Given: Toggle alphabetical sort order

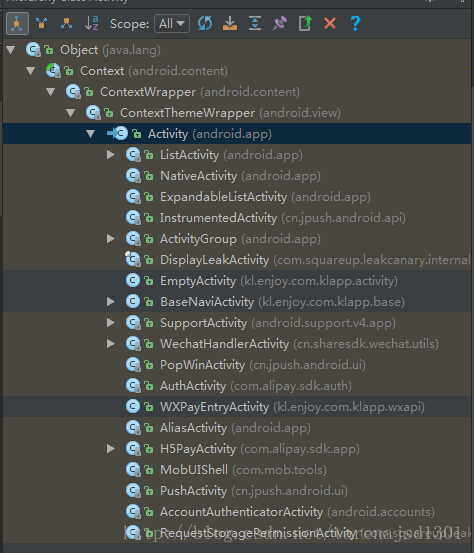Looking at the screenshot, I should [x=92, y=24].
